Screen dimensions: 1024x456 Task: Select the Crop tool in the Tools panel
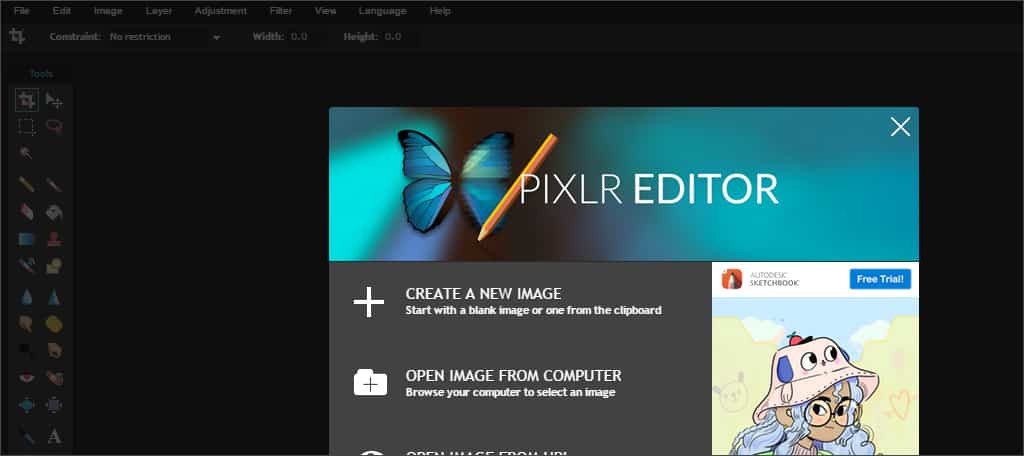pyautogui.click(x=27, y=100)
